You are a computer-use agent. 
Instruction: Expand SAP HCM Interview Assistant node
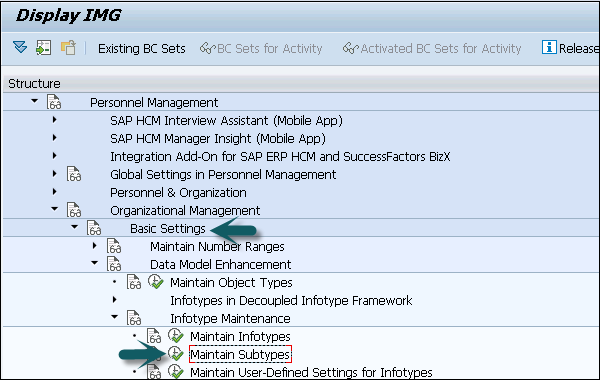point(54,120)
